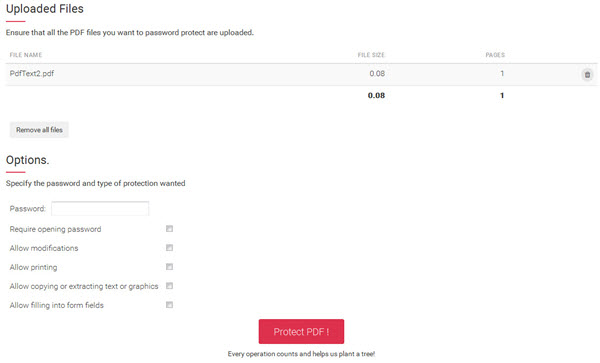This screenshot has height=363, width=600.
Task: Click the Allow filling into form fields label
Action: pyautogui.click(x=57, y=305)
